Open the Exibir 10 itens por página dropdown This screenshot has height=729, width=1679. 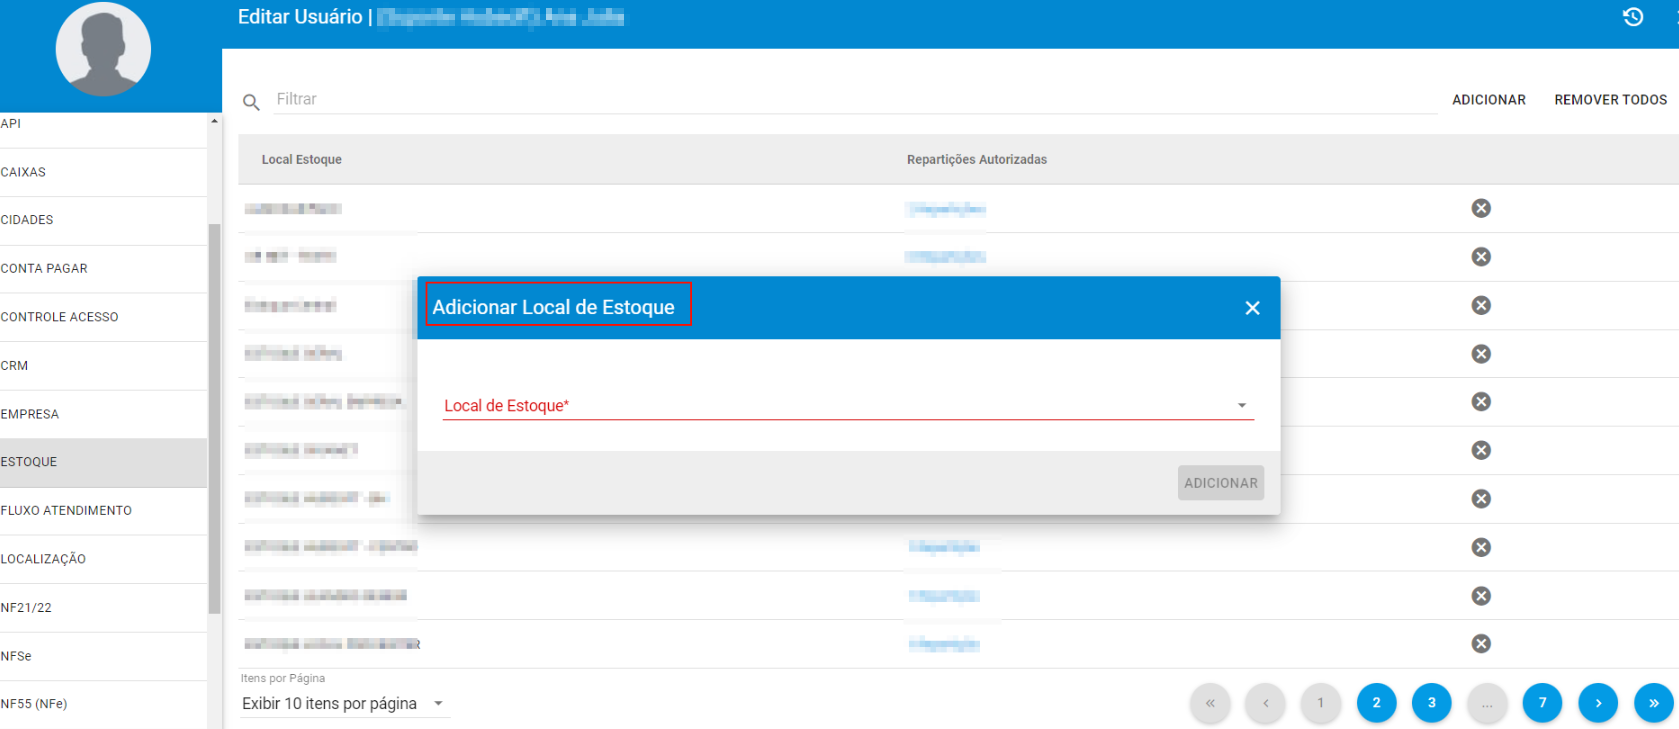pyautogui.click(x=345, y=704)
